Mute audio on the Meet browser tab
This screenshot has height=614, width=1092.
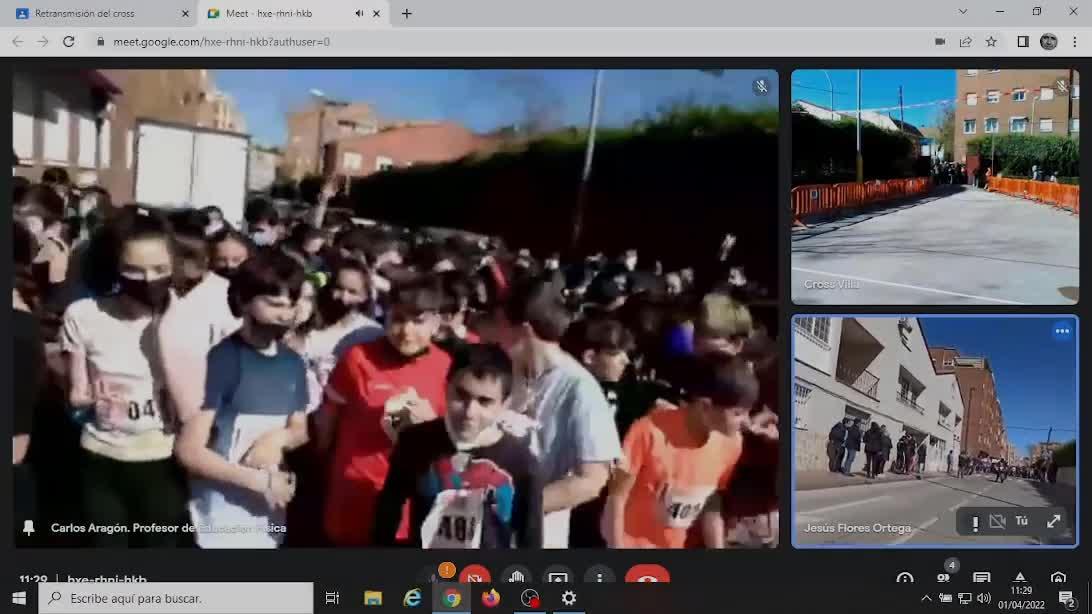pyautogui.click(x=359, y=13)
